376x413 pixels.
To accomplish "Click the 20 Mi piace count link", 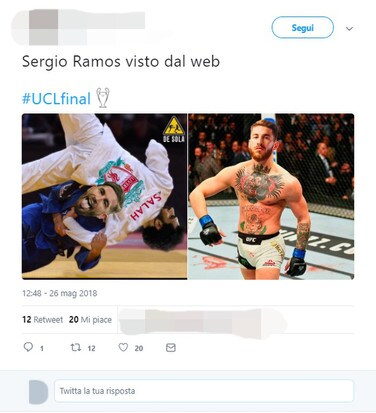I will (x=90, y=320).
